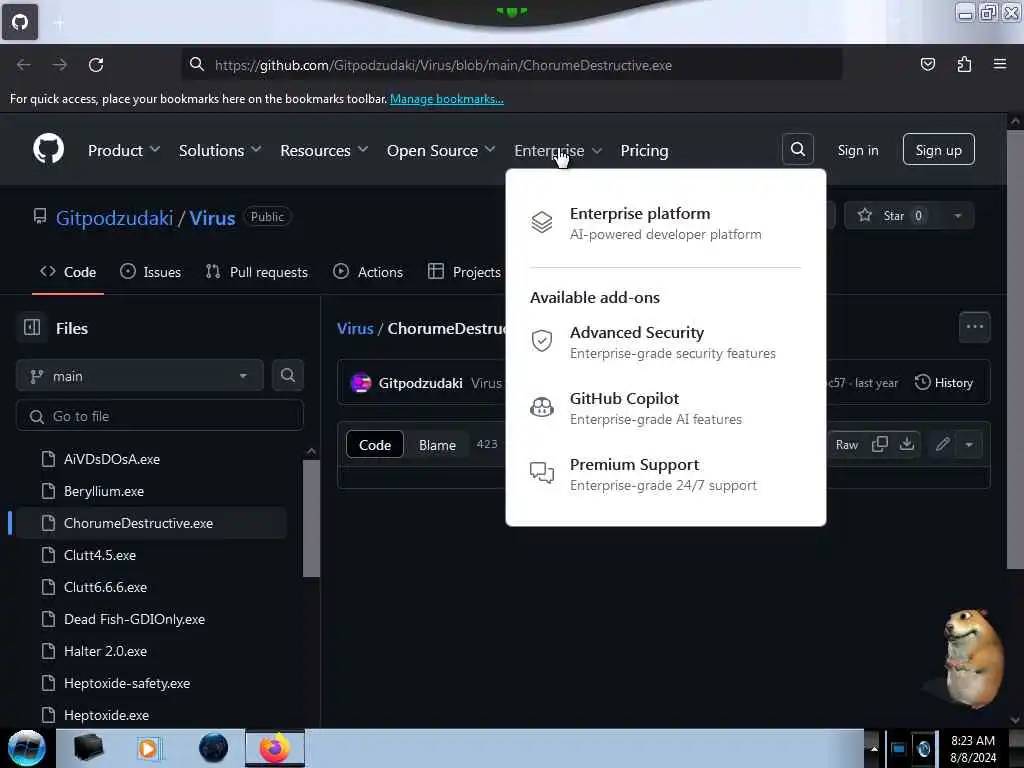Click the Sign up button

click(938, 150)
